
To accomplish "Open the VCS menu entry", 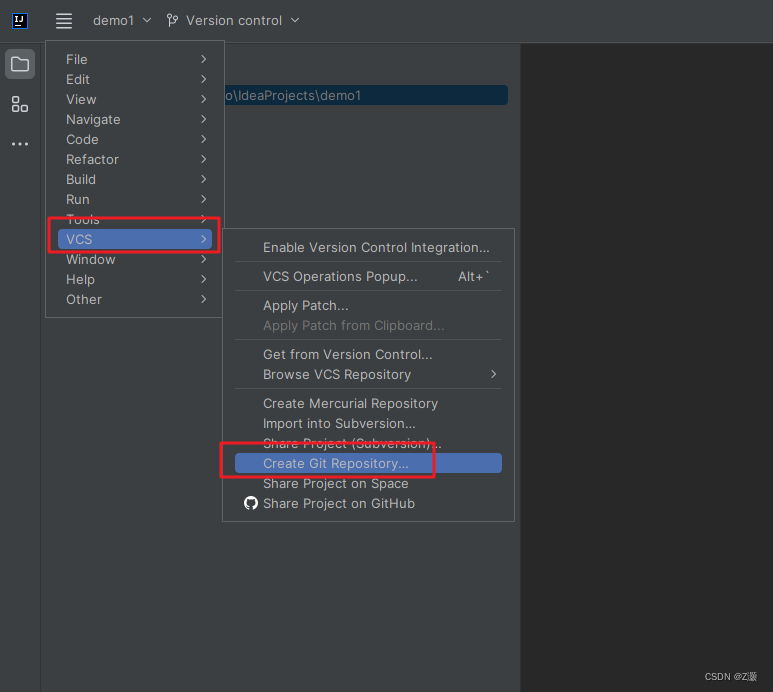I will 135,239.
